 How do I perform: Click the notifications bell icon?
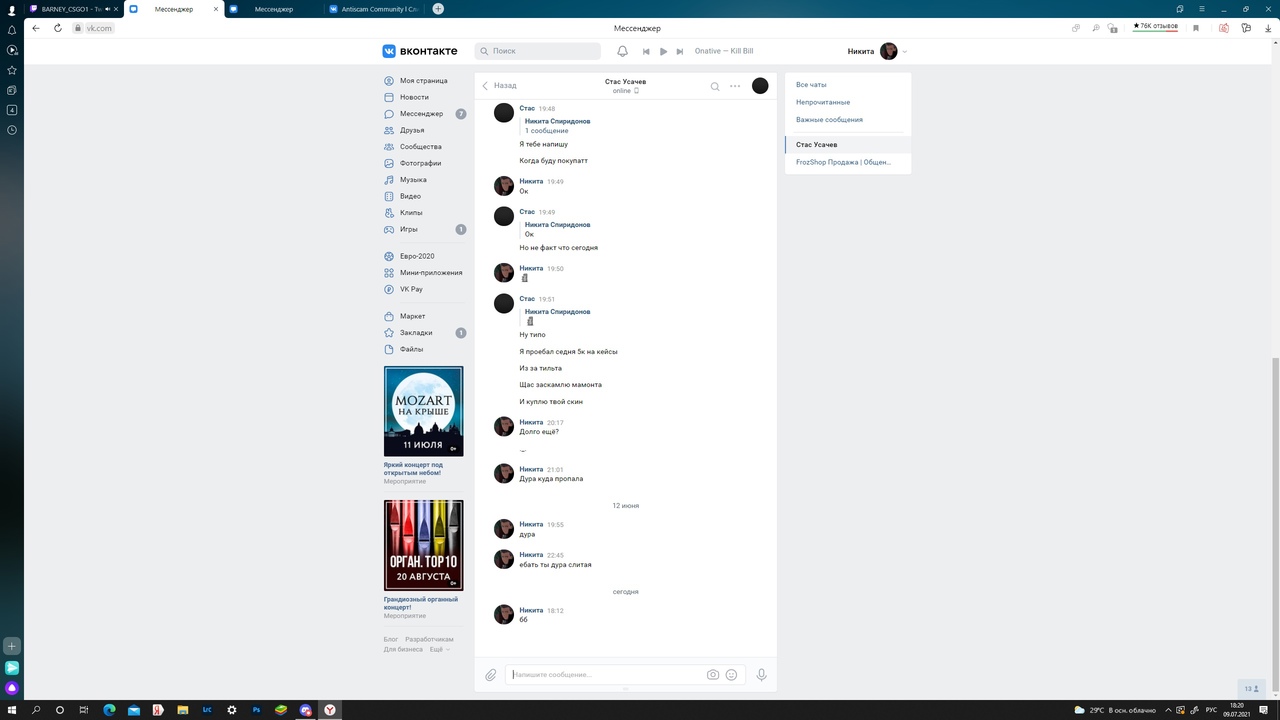[x=622, y=51]
